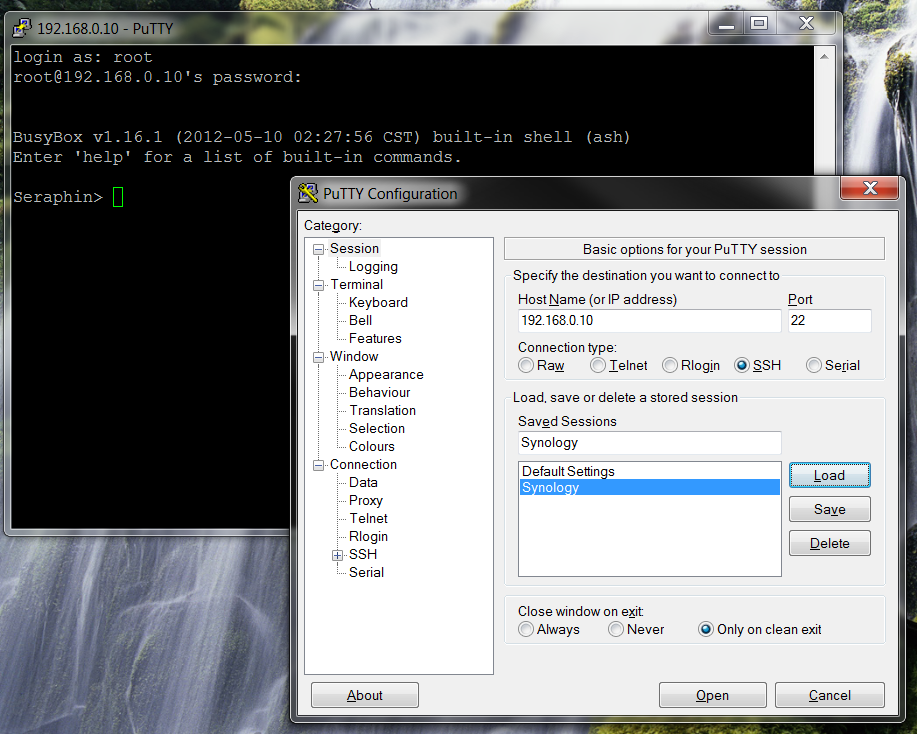The height and width of the screenshot is (734, 917).
Task: Click the Host Name input field
Action: coord(649,321)
